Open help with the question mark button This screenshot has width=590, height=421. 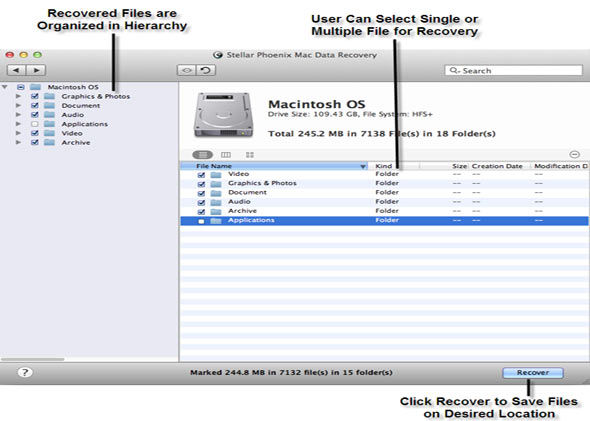[25, 372]
